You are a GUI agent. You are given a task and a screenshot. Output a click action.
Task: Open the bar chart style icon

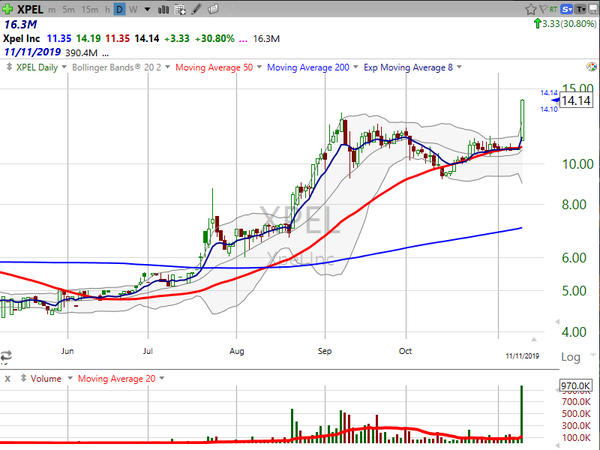[x=163, y=9]
